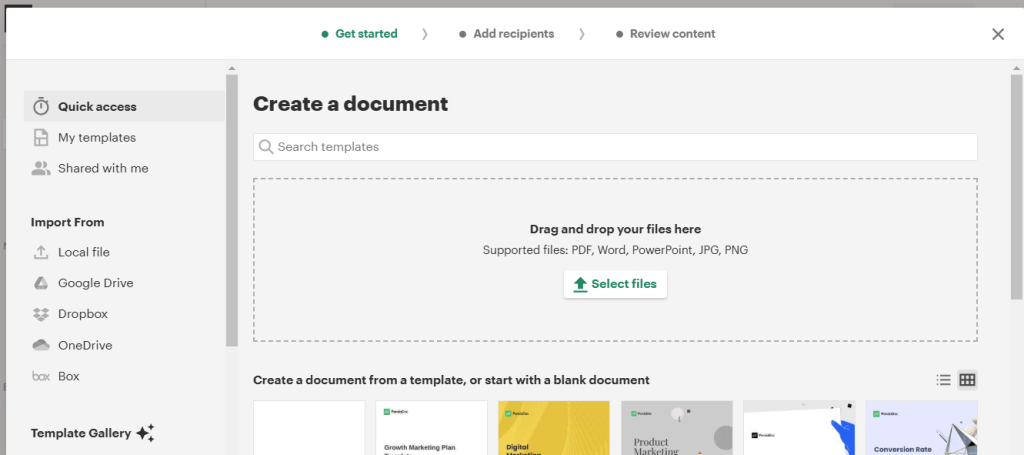
Task: Click the Quick access stopwatch icon
Action: tap(41, 106)
